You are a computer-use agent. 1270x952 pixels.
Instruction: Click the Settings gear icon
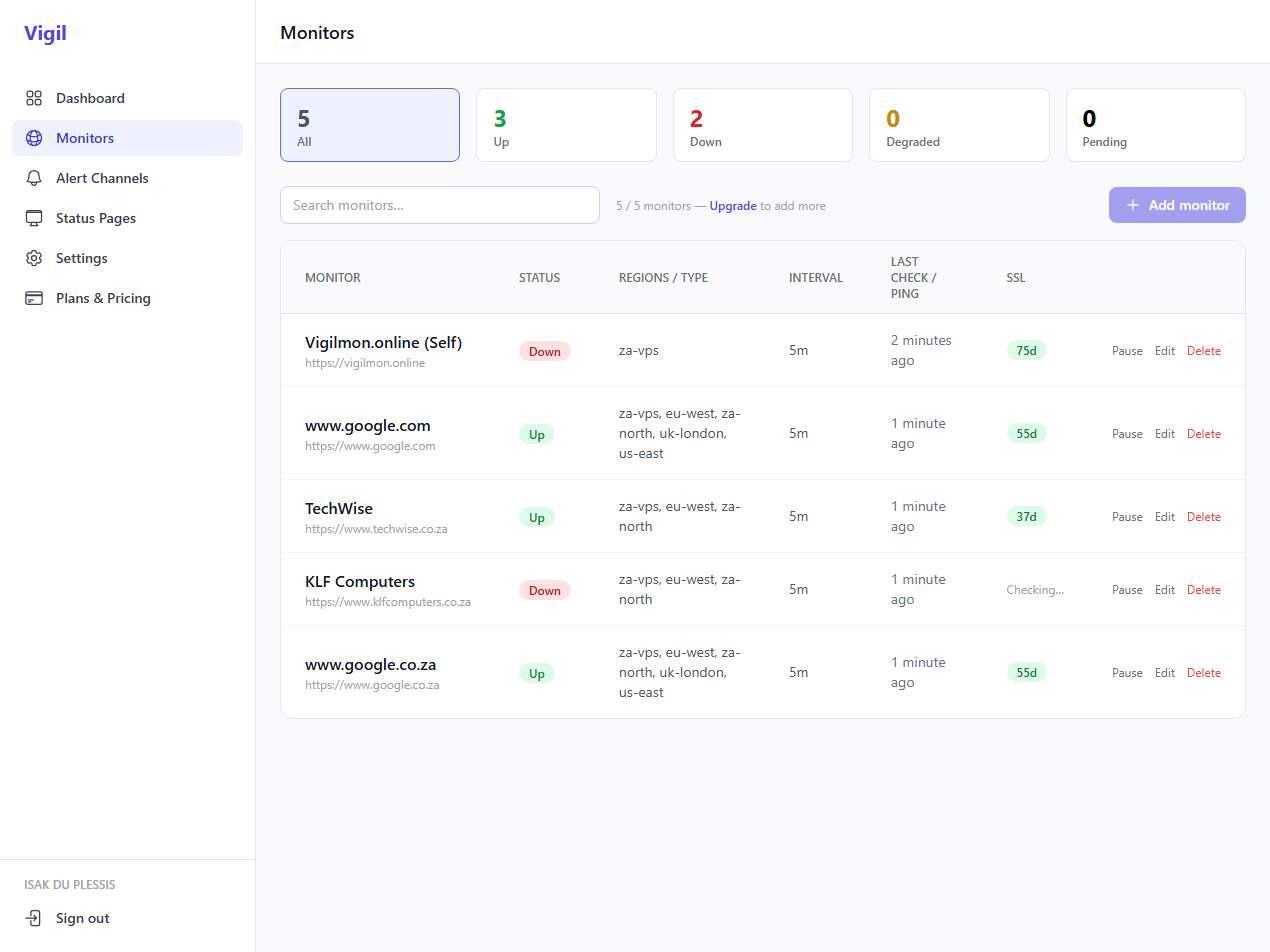[x=34, y=258]
